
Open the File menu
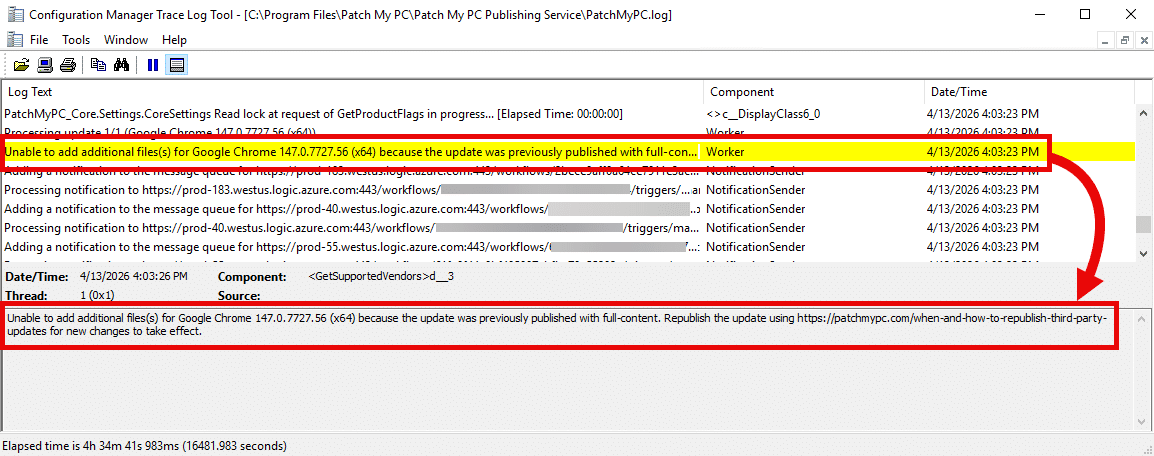pos(39,40)
